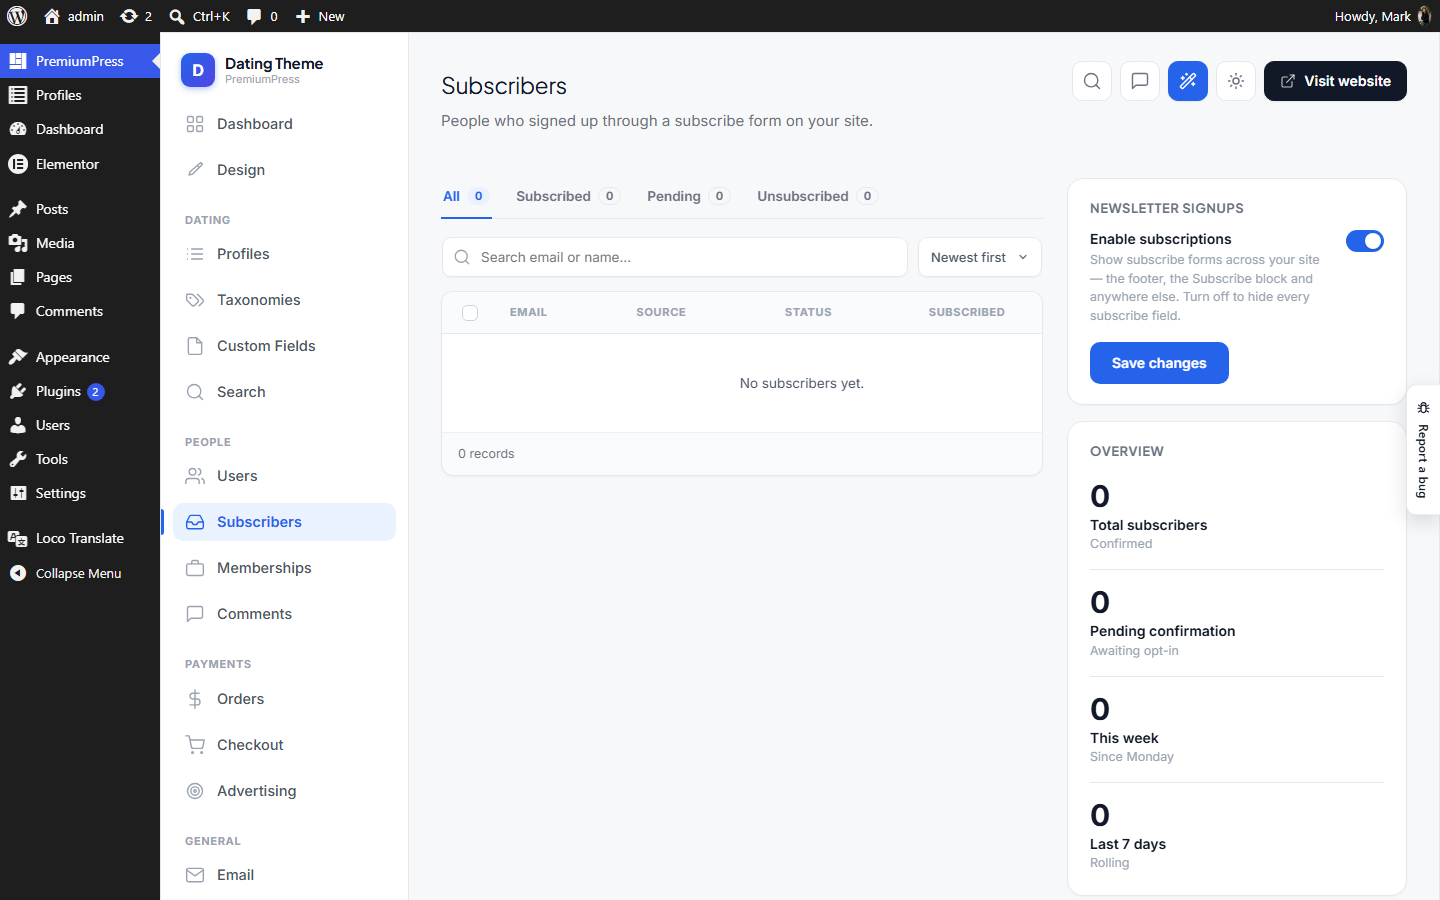Switch to the All tab
Viewport: 1440px width, 900px height.
(465, 196)
